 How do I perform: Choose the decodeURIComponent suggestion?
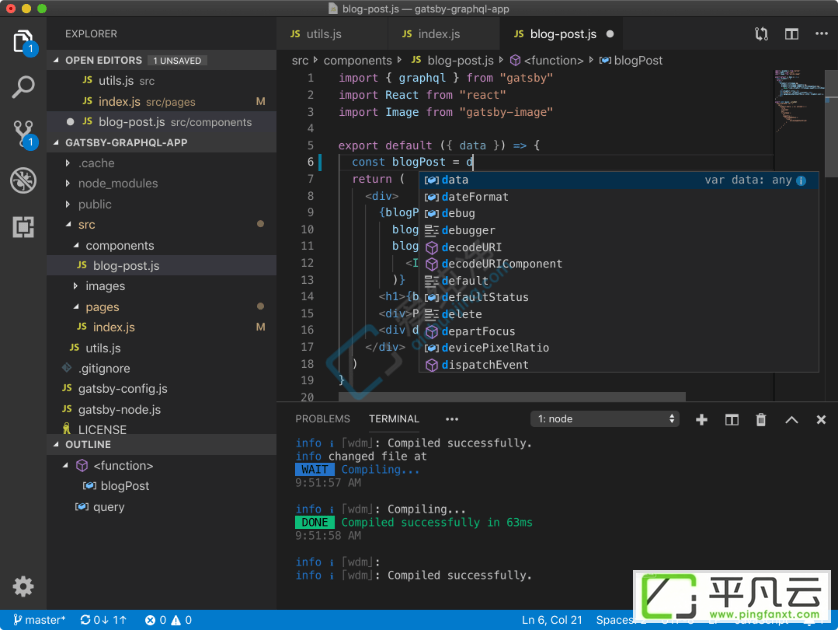619,264
